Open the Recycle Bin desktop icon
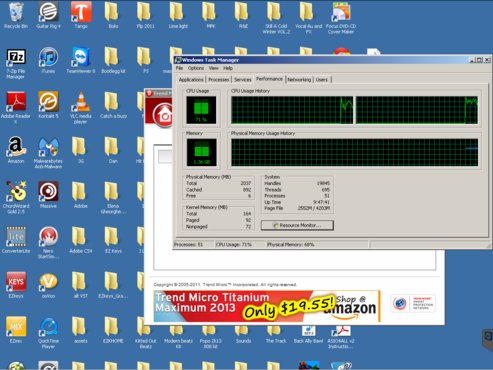The image size is (493, 370). coord(16,15)
